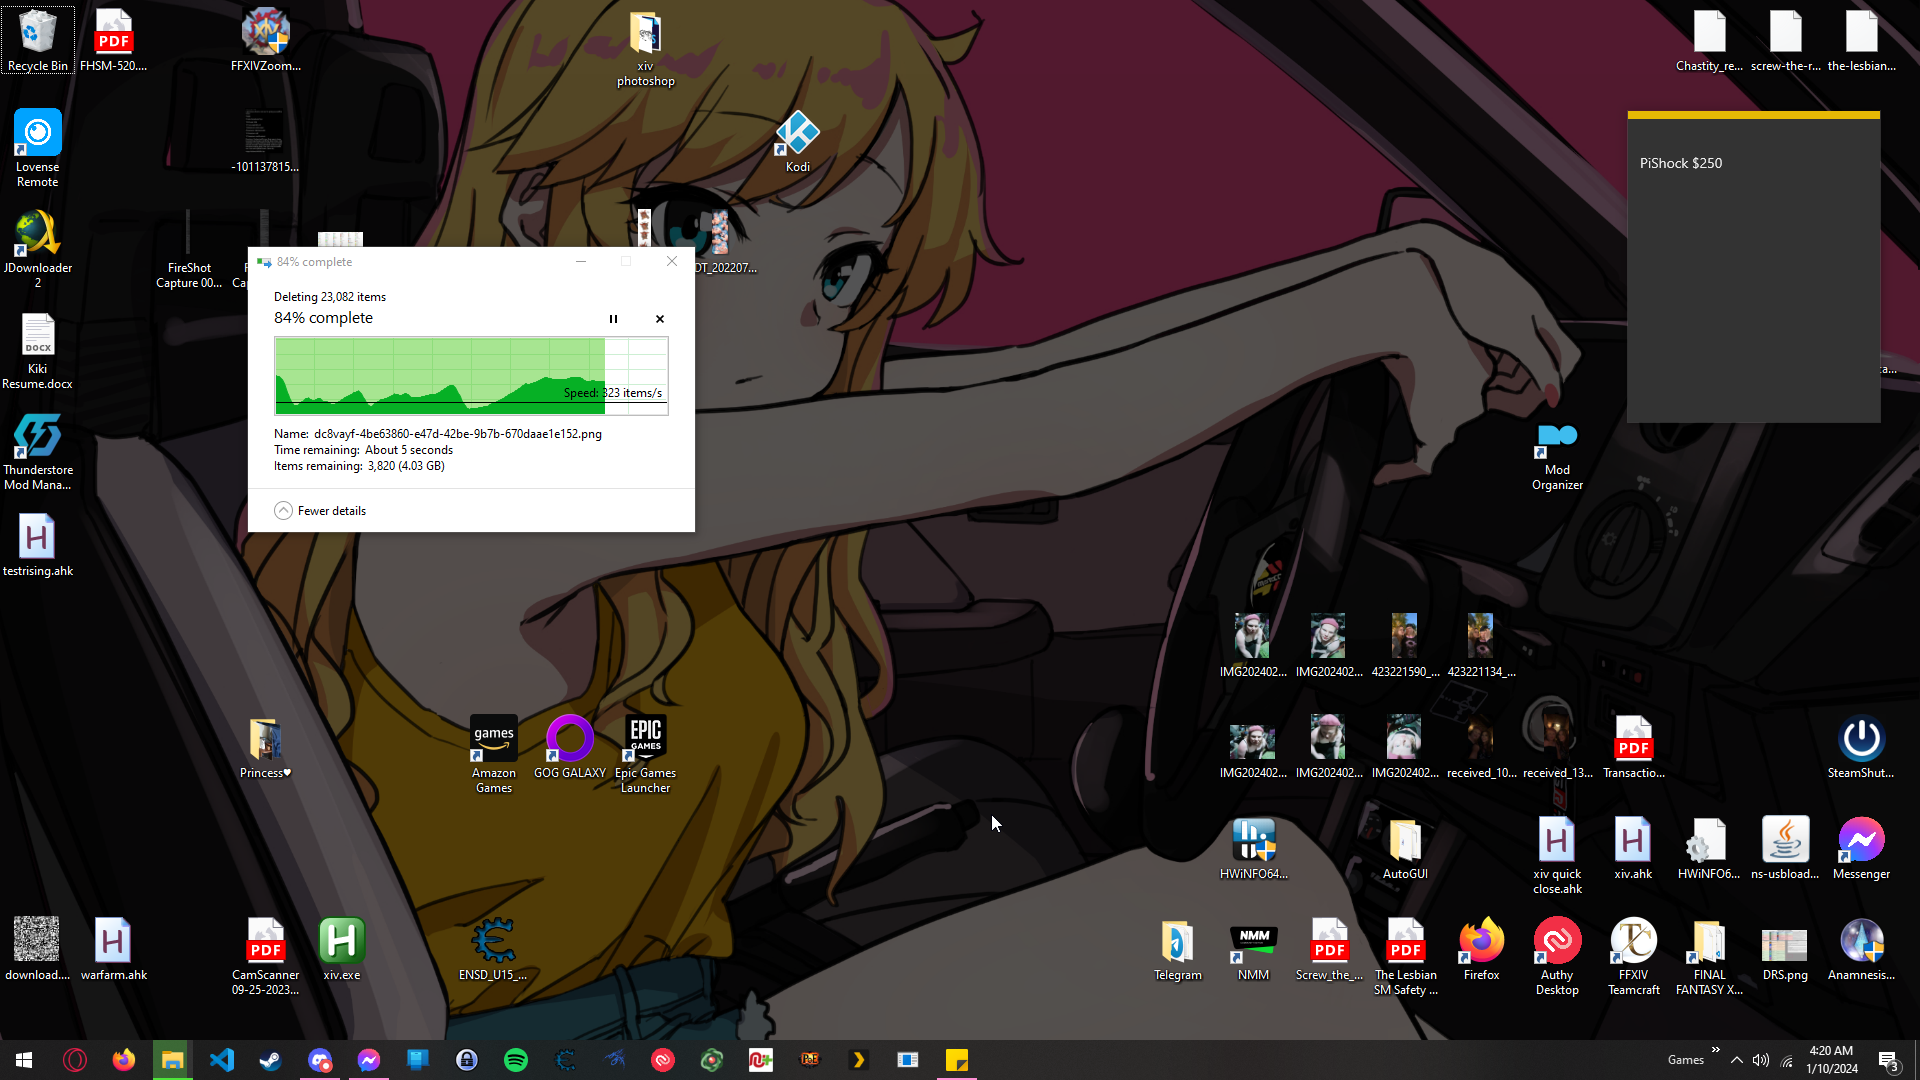Select the ns-usbload Java file
Viewport: 1920px width, 1080px height.
[1785, 848]
